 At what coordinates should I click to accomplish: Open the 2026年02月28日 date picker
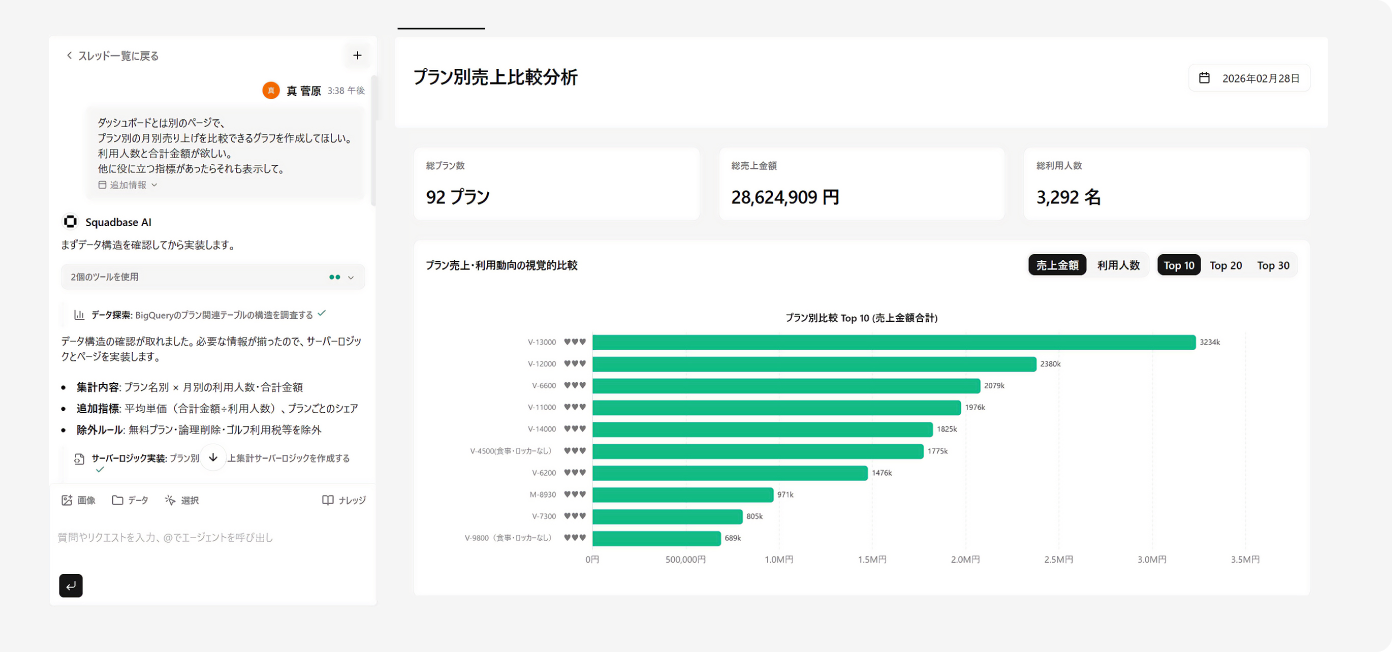click(1249, 78)
